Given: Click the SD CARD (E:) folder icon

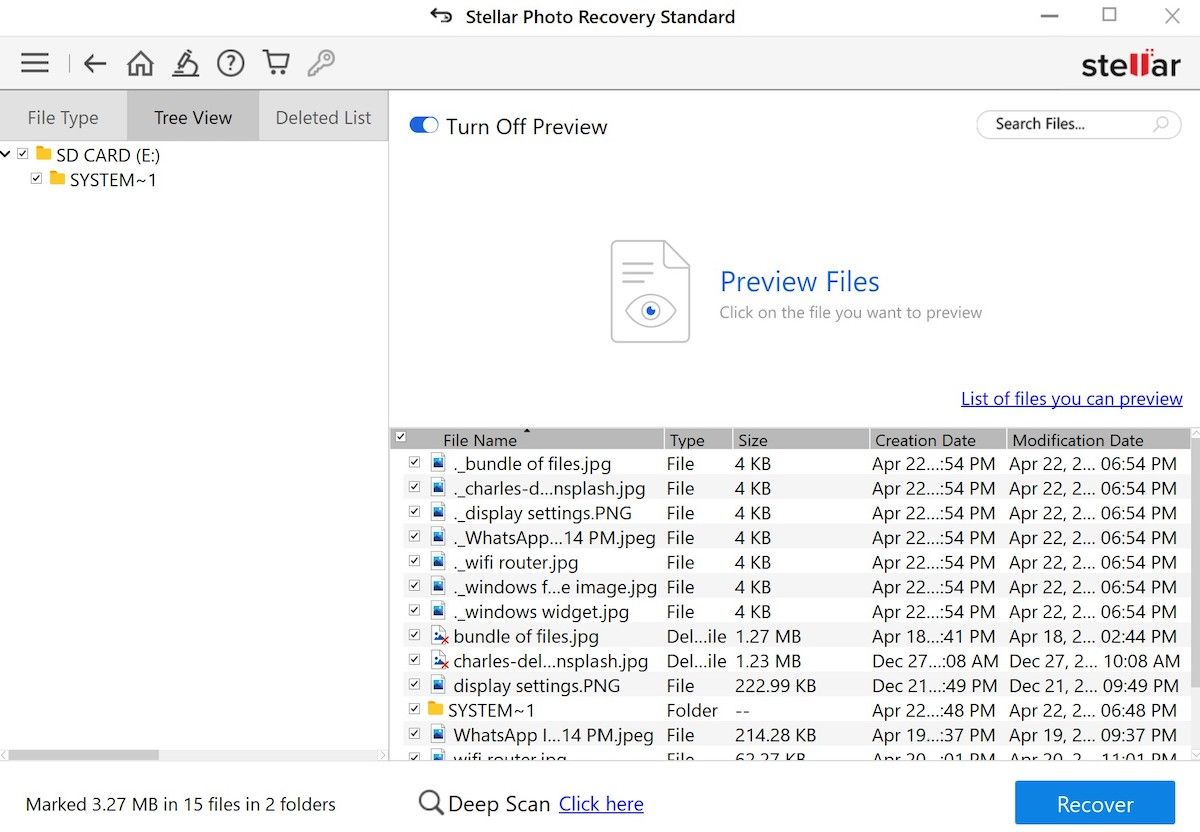Looking at the screenshot, I should (x=43, y=154).
